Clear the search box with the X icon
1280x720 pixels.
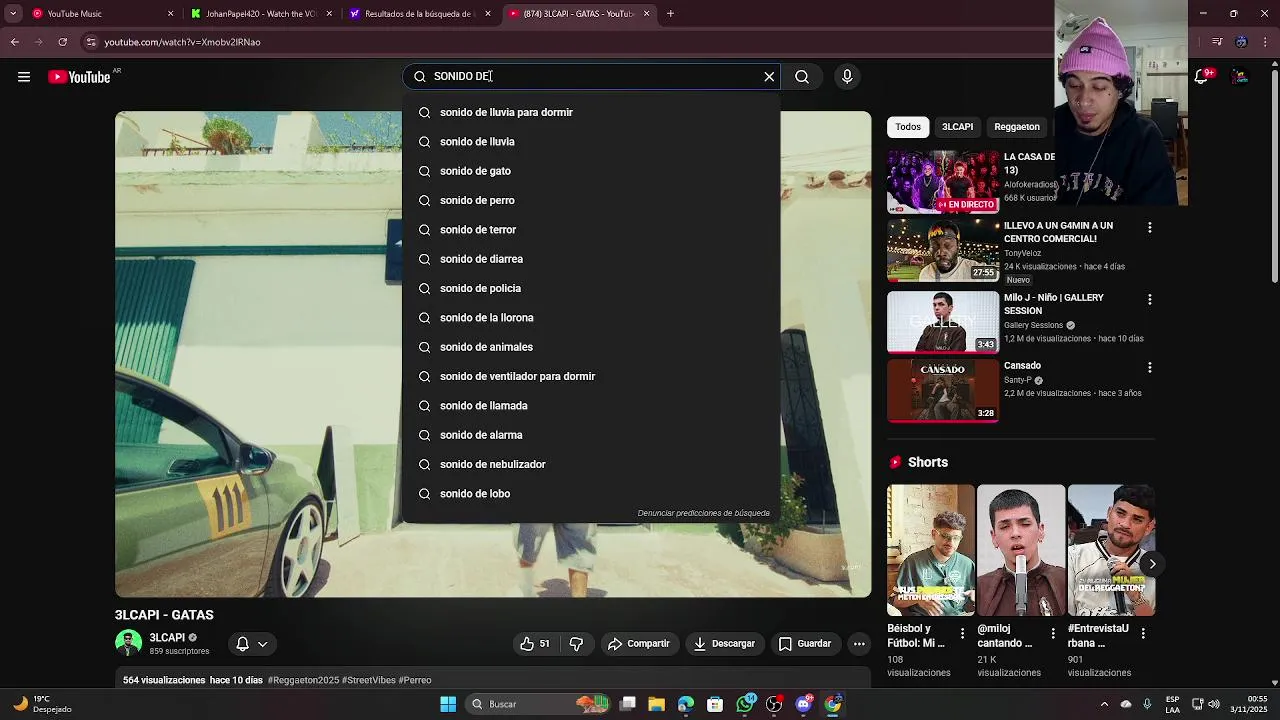[769, 77]
